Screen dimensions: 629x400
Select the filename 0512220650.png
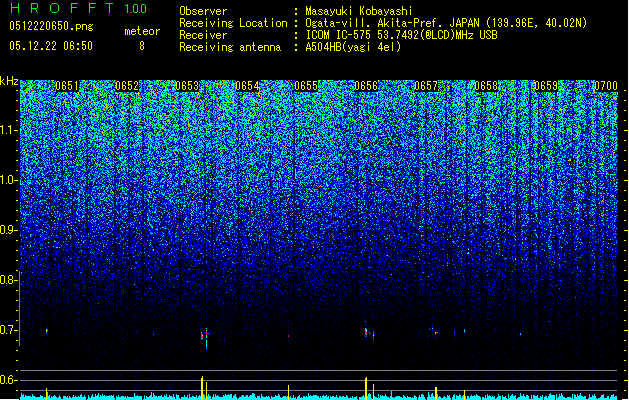51,26
